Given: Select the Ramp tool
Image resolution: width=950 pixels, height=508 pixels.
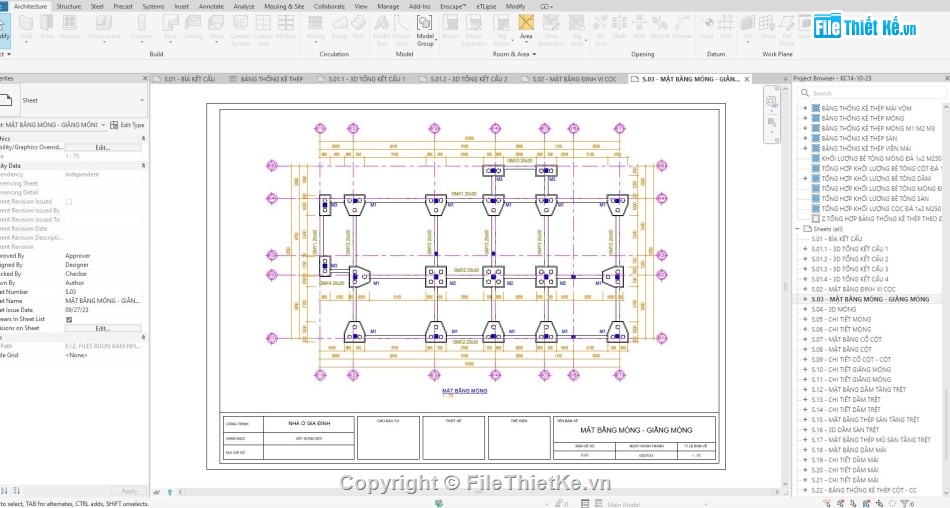Looking at the screenshot, I should pos(339,27).
